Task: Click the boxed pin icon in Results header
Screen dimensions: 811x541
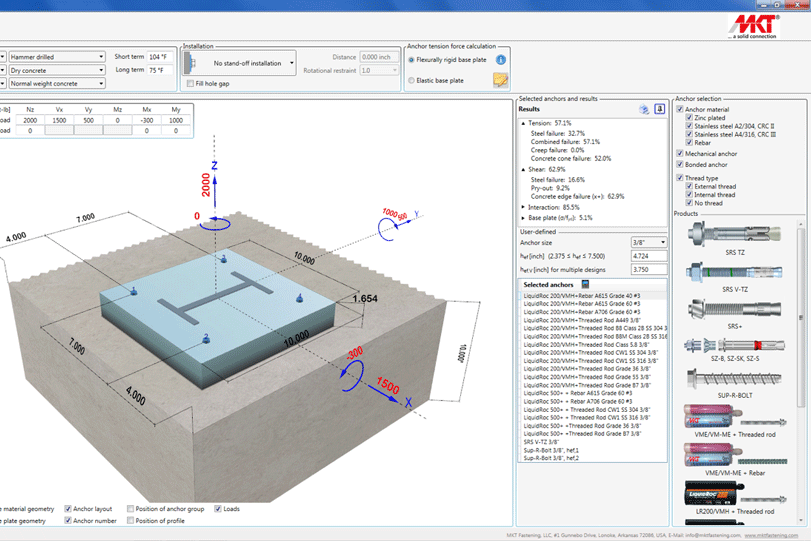Action: (x=659, y=109)
